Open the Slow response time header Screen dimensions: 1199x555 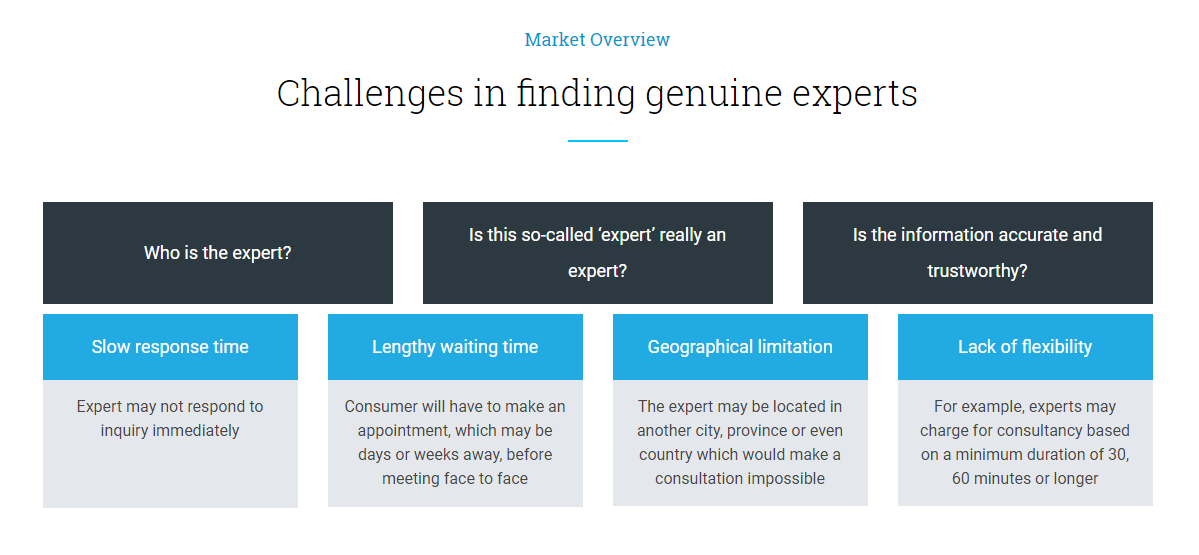tap(171, 347)
